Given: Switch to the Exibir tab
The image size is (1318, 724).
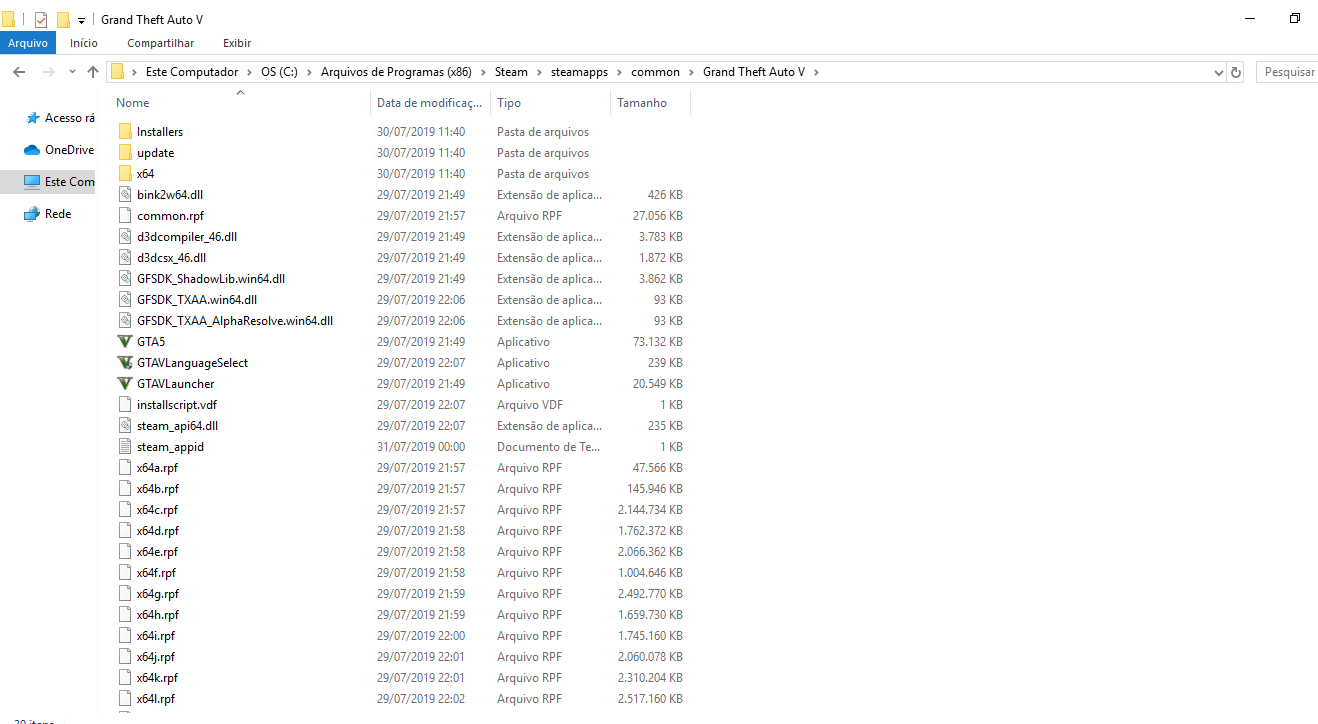Looking at the screenshot, I should (x=236, y=42).
